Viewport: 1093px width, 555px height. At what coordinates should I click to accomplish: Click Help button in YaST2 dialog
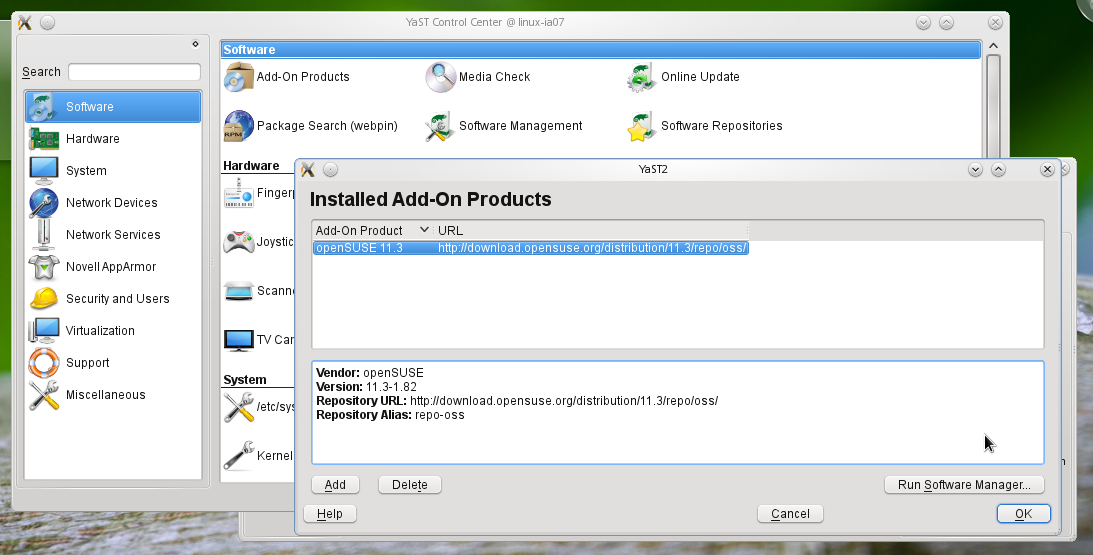coord(330,514)
